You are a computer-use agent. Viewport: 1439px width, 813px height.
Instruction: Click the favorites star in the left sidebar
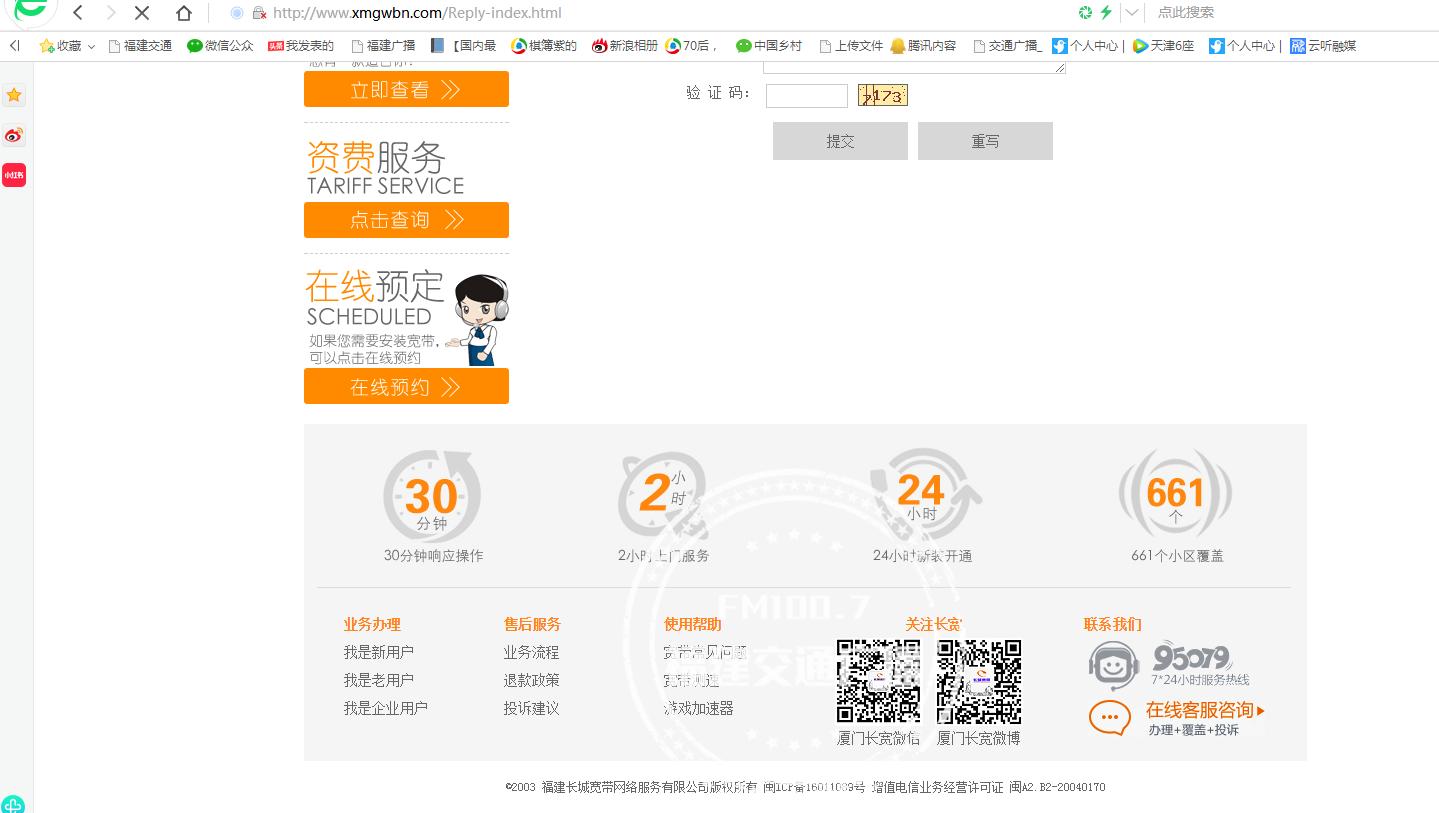coord(13,94)
